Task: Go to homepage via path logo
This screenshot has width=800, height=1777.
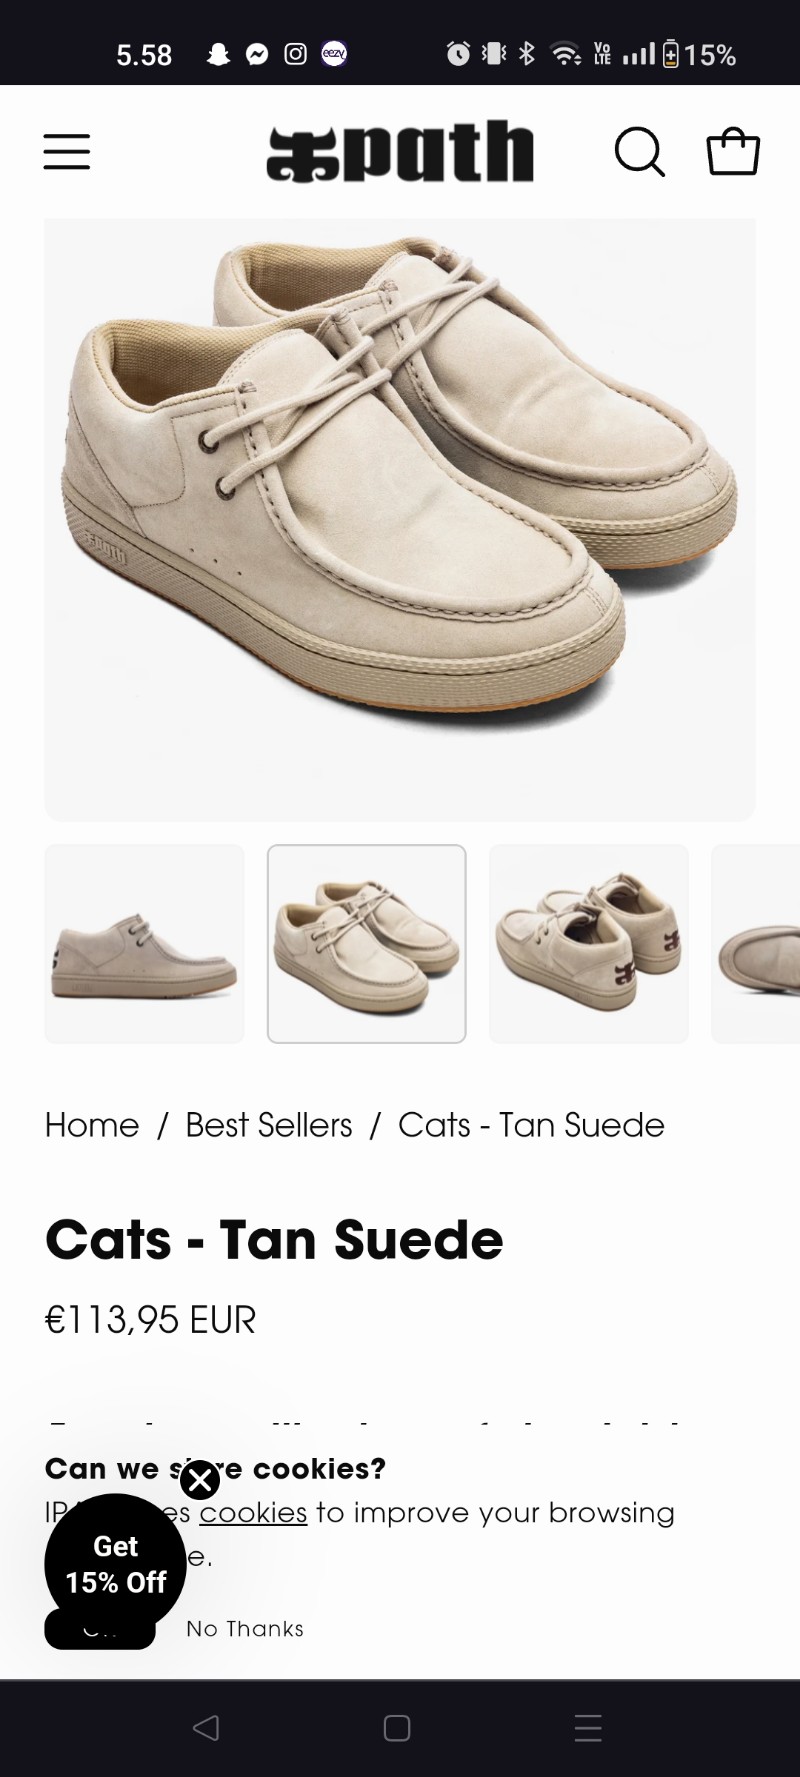Action: tap(400, 152)
